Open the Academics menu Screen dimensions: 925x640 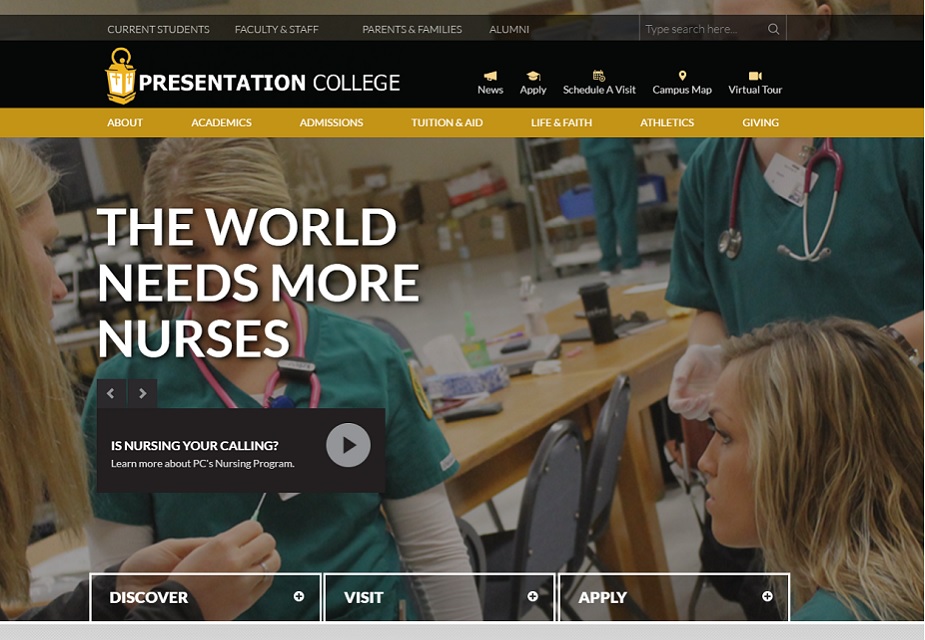pyautogui.click(x=221, y=123)
